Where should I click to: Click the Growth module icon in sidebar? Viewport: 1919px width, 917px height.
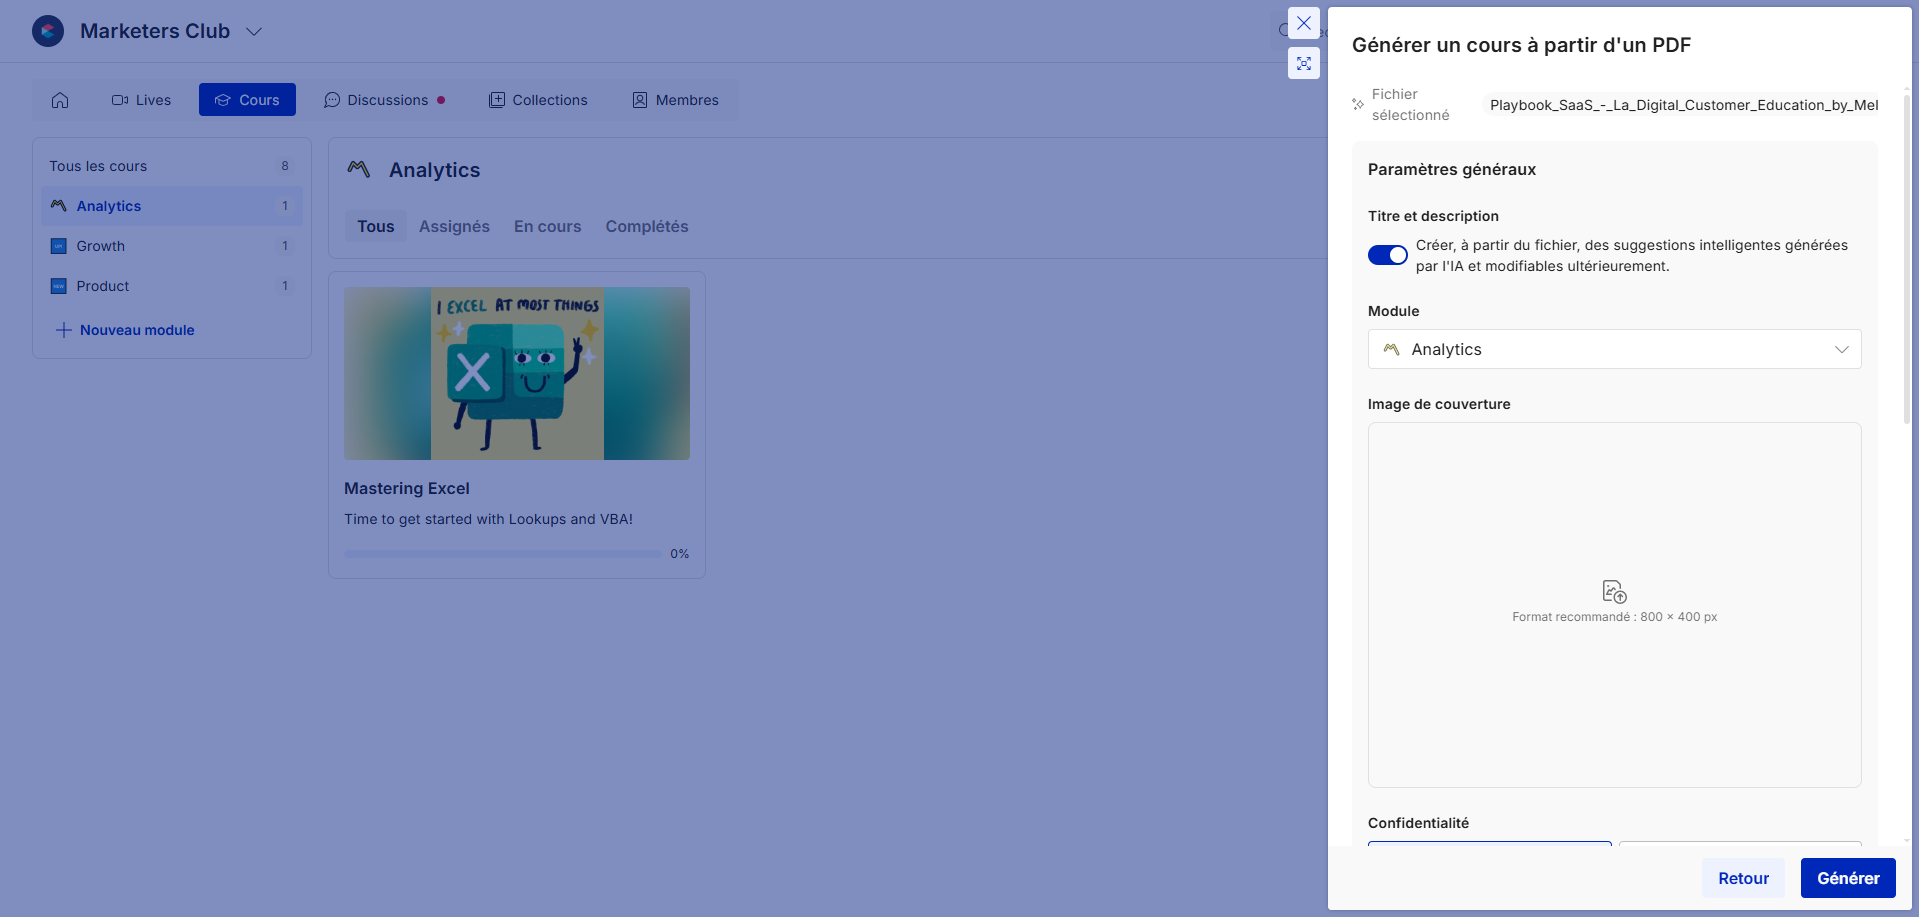[59, 246]
